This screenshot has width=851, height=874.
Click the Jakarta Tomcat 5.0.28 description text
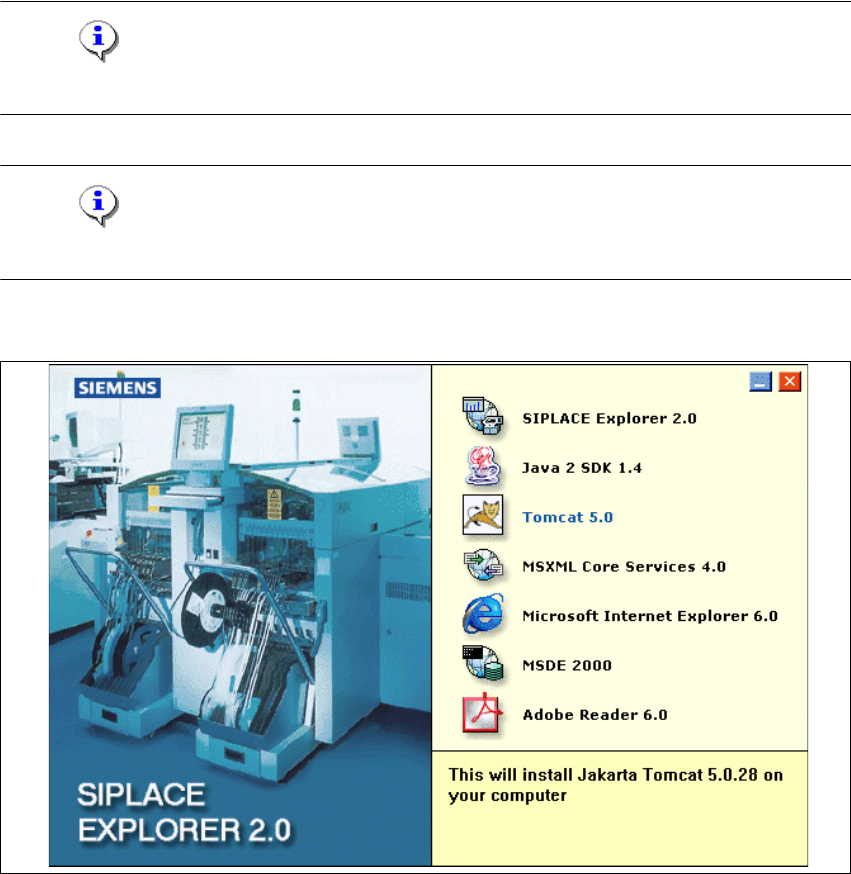(x=616, y=785)
